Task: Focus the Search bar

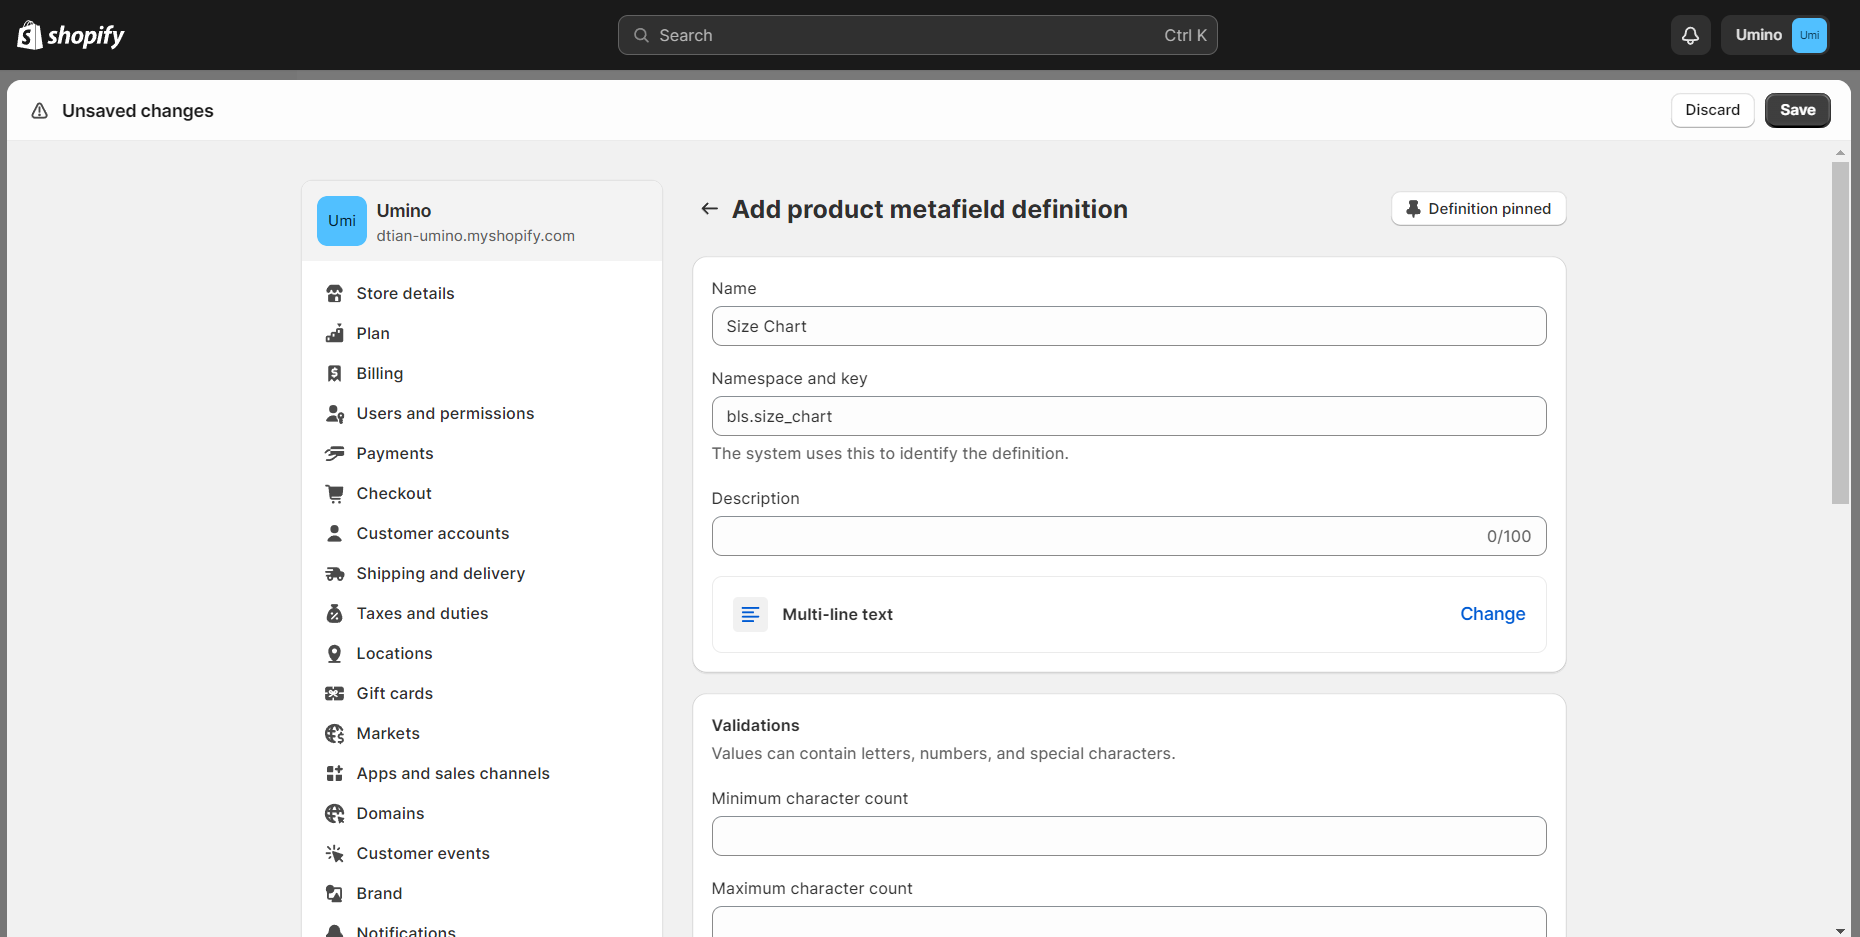Action: click(x=917, y=35)
